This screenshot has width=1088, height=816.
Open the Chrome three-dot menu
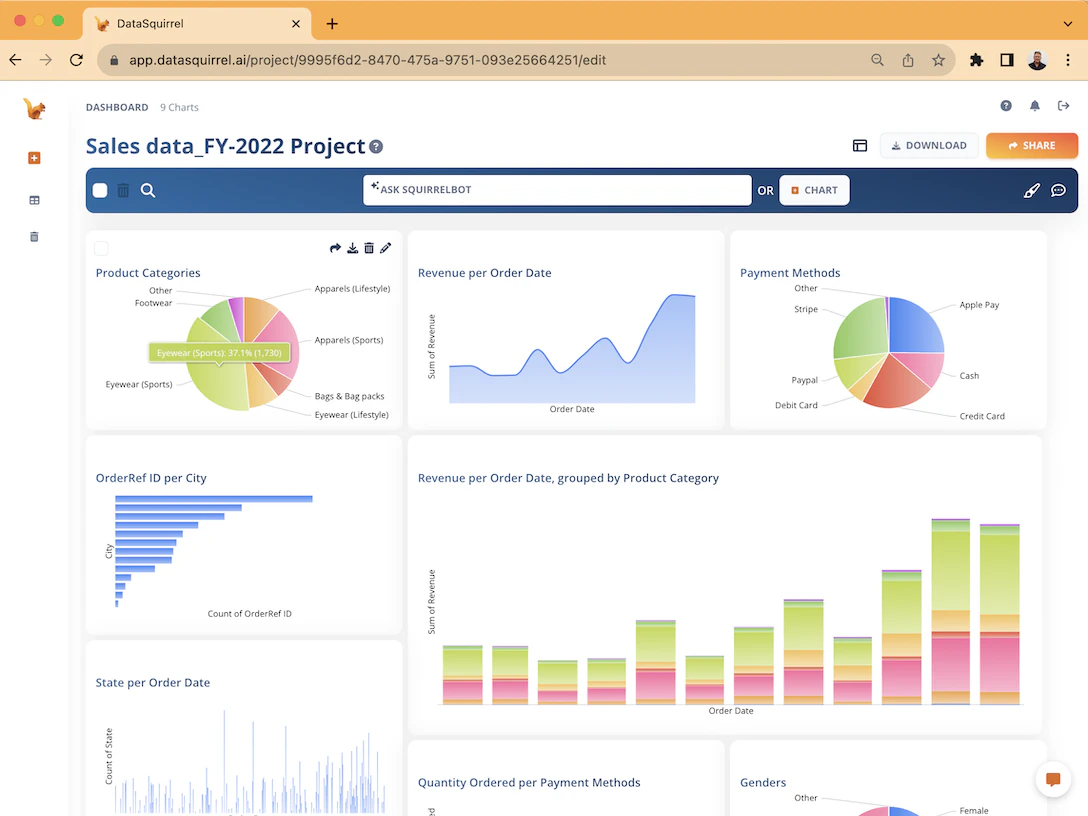coord(1068,60)
